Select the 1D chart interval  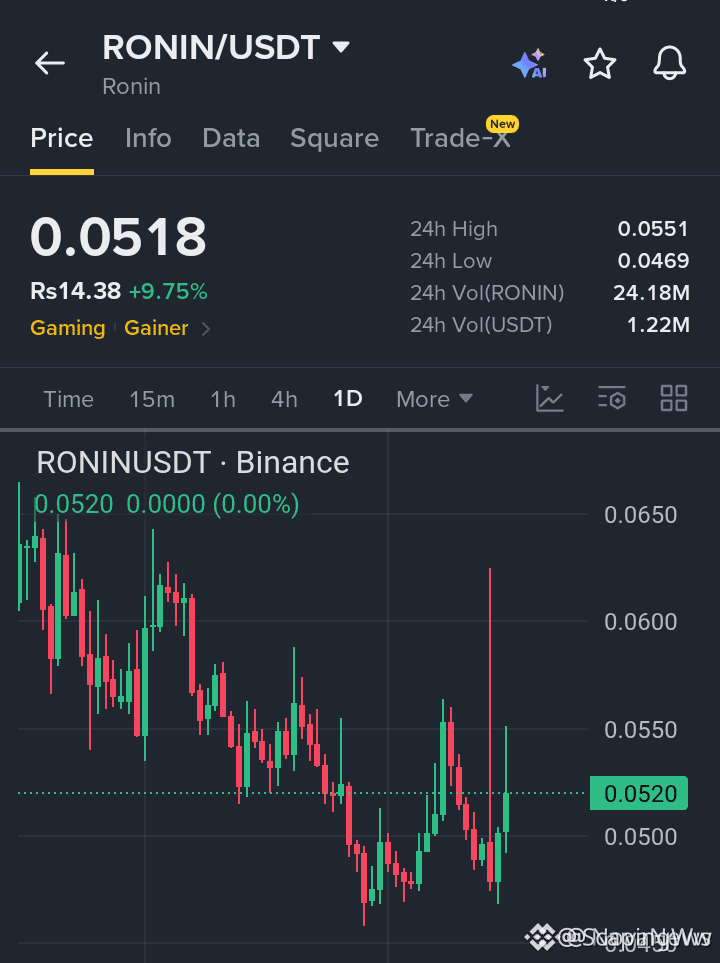348,399
